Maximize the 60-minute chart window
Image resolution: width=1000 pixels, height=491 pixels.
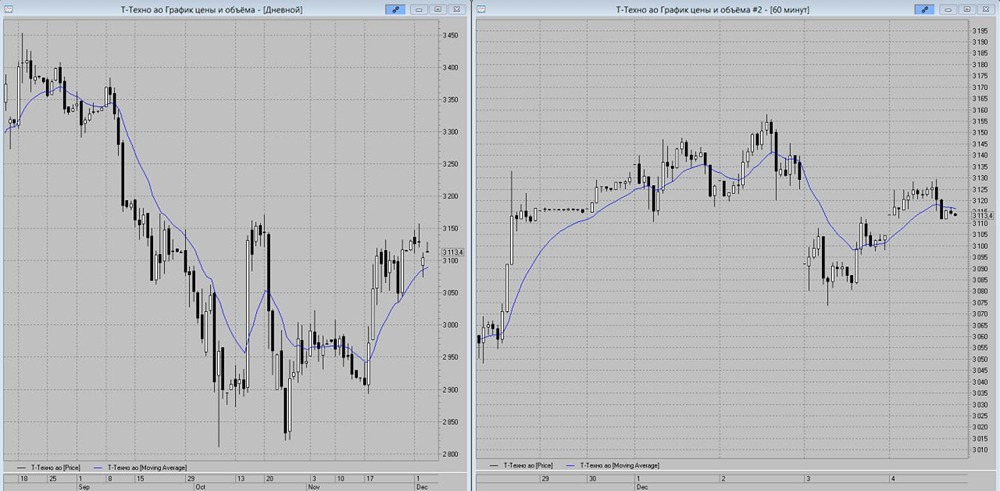click(x=967, y=10)
